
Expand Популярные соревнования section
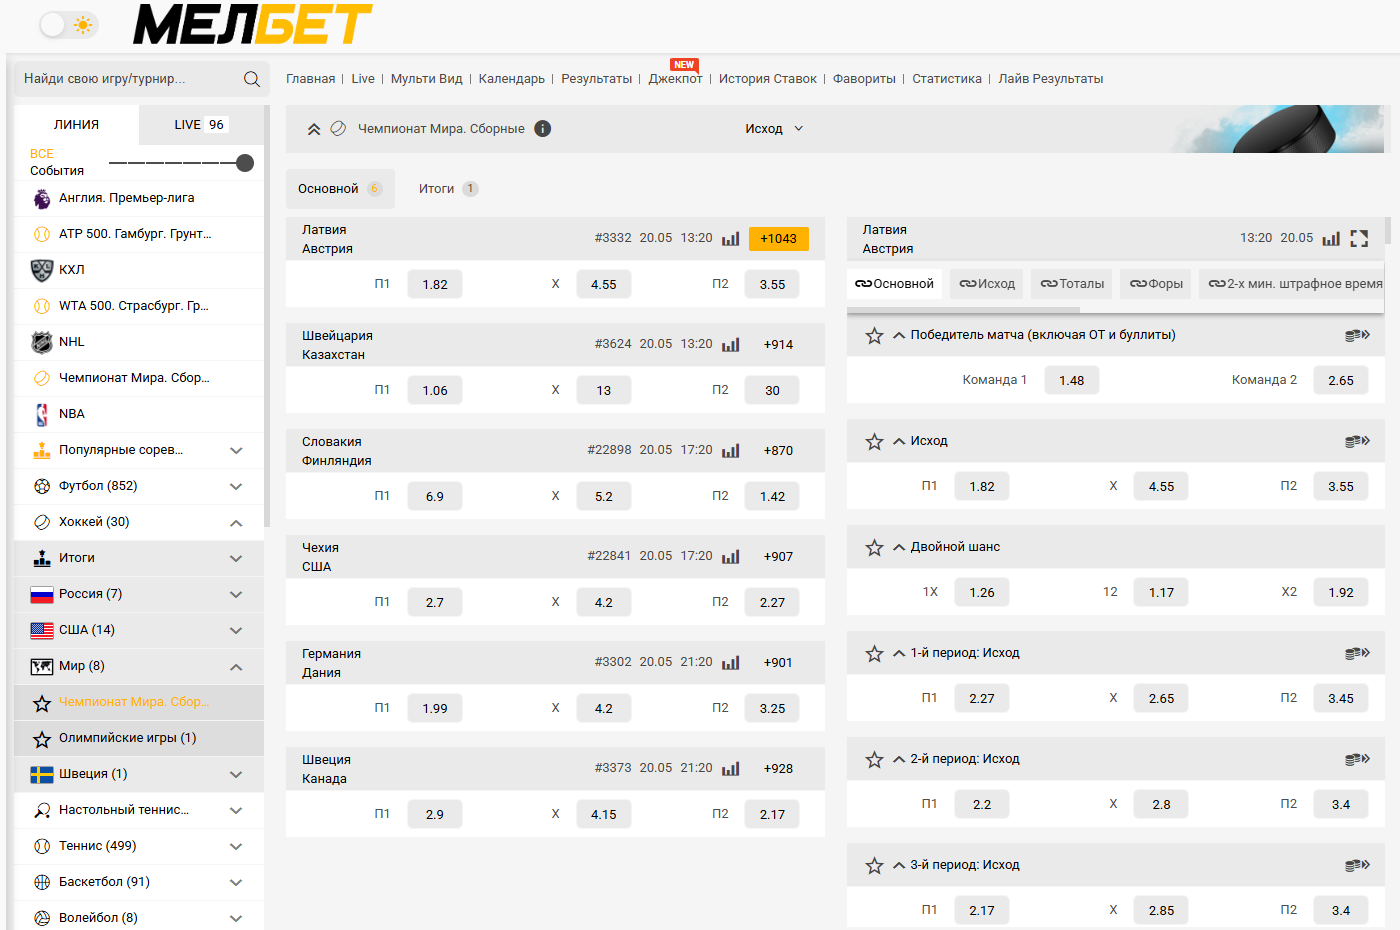236,450
